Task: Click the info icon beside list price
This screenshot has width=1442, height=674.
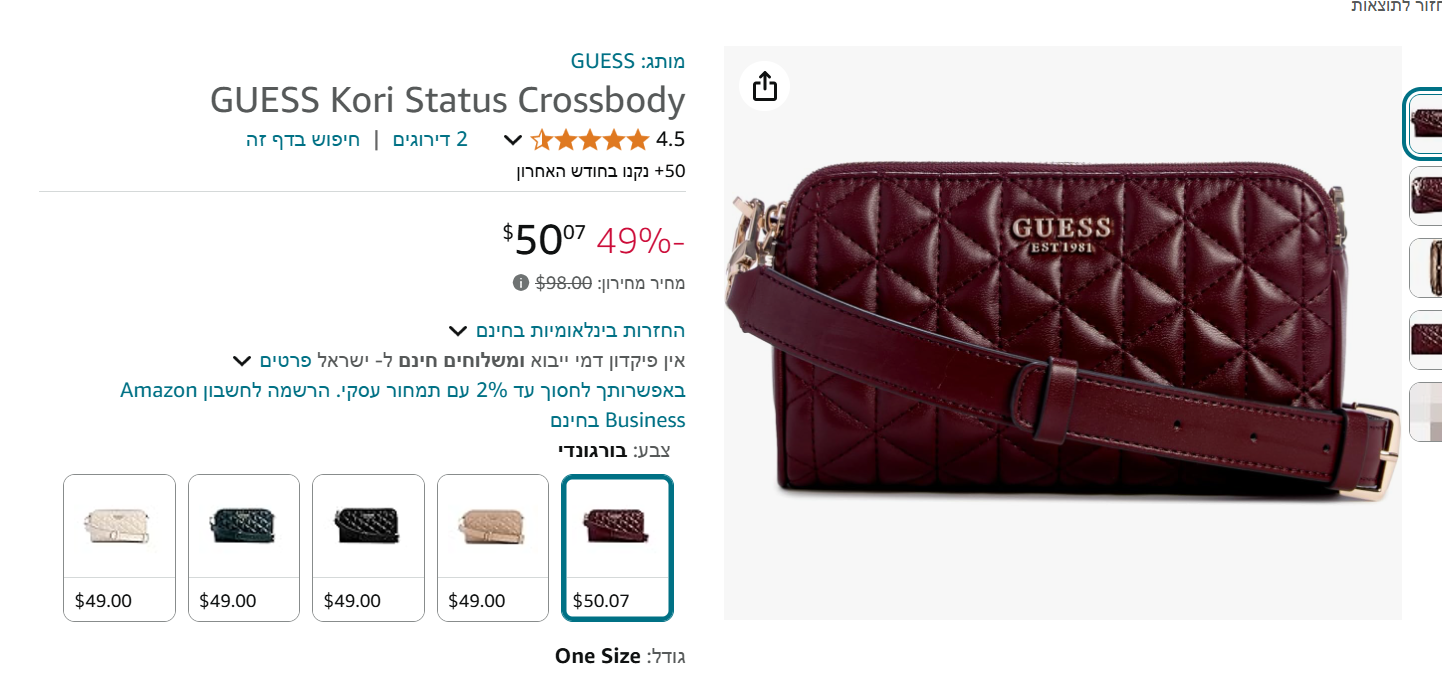Action: tap(520, 283)
